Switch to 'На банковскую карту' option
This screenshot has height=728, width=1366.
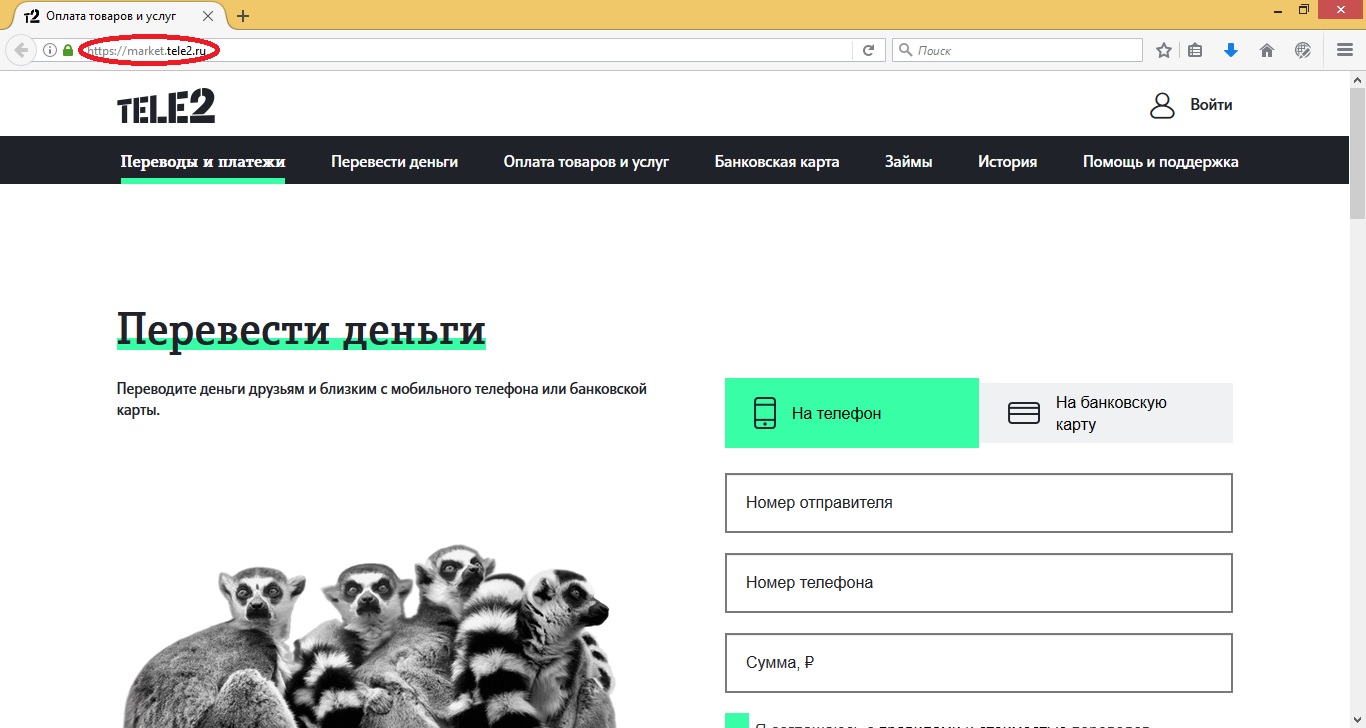1106,413
